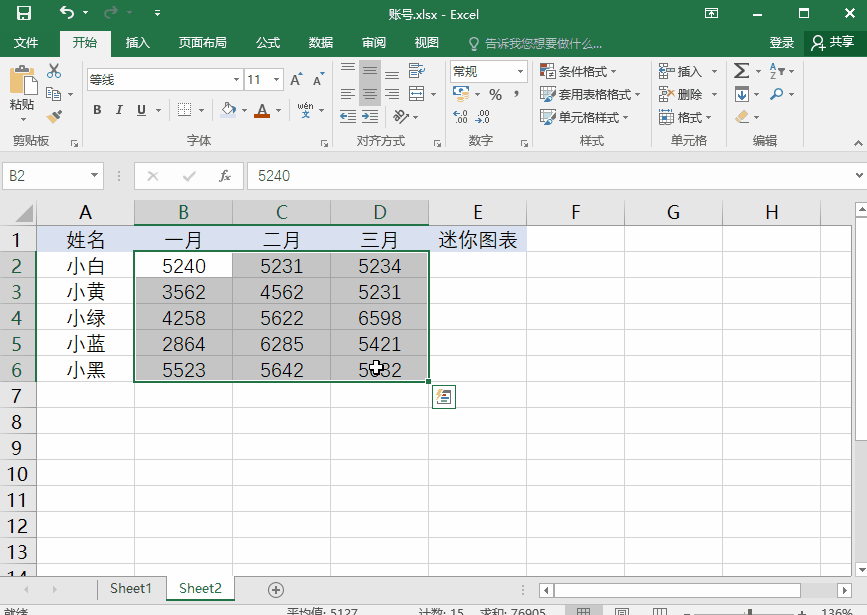Viewport: 867px width, 615px height.
Task: Click the AutoSum sigma icon
Action: click(x=741, y=71)
